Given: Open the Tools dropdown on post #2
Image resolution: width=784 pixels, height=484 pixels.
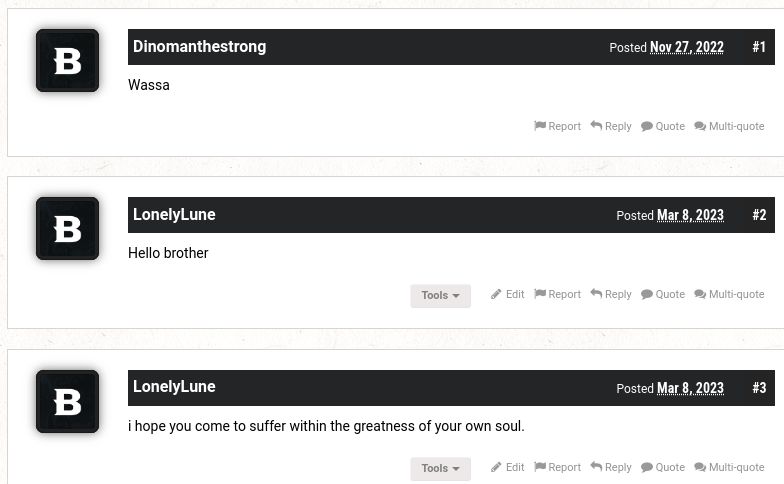Looking at the screenshot, I should click(x=440, y=296).
